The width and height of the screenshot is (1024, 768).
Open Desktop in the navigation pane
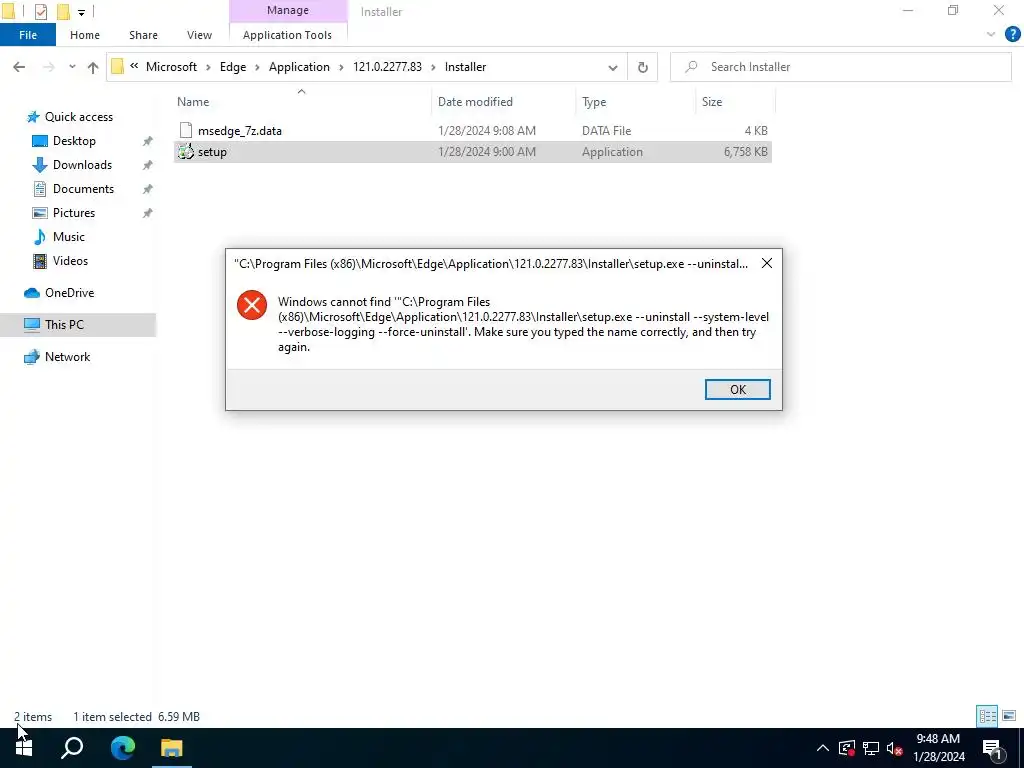(74, 141)
